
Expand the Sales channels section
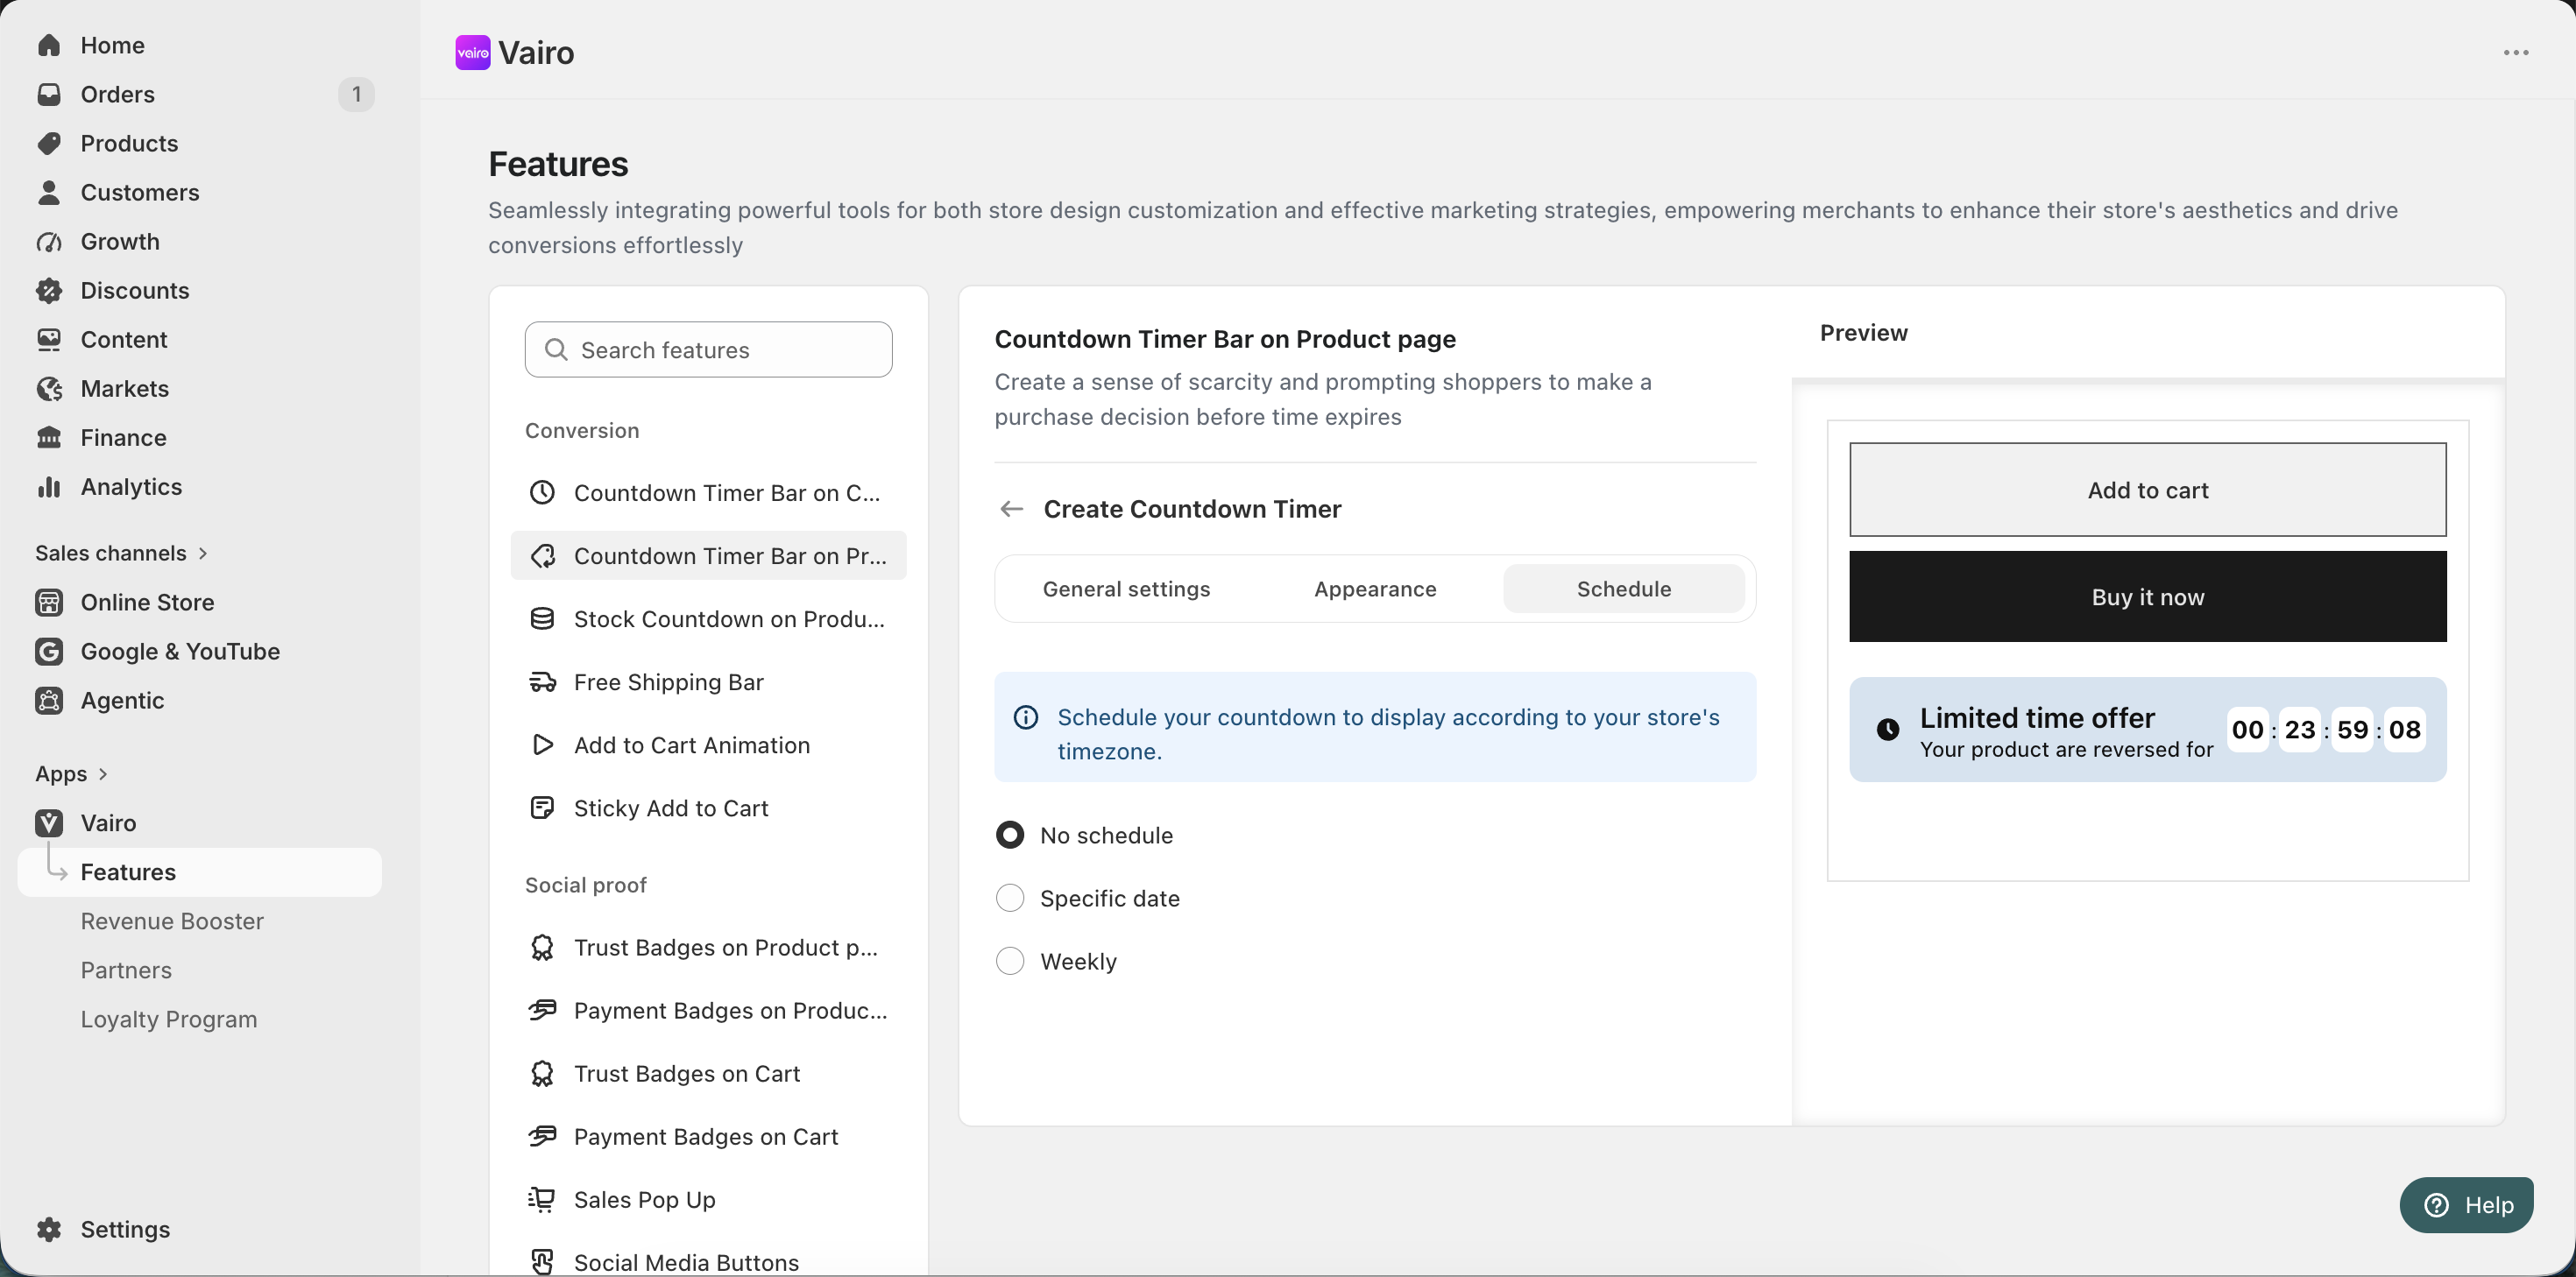[x=121, y=553]
